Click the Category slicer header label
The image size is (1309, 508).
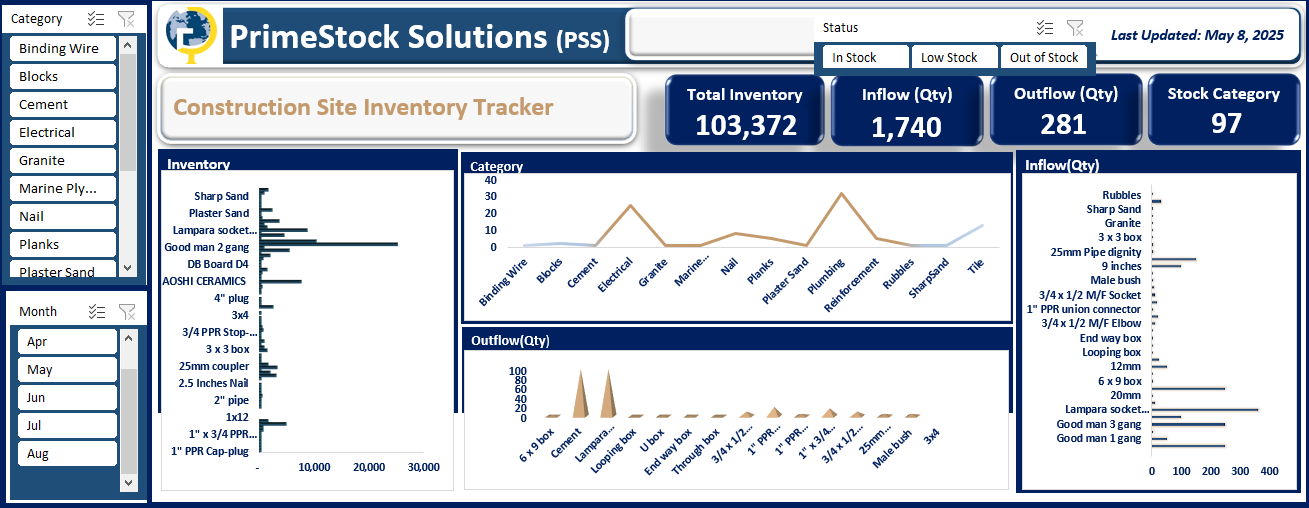[x=36, y=19]
